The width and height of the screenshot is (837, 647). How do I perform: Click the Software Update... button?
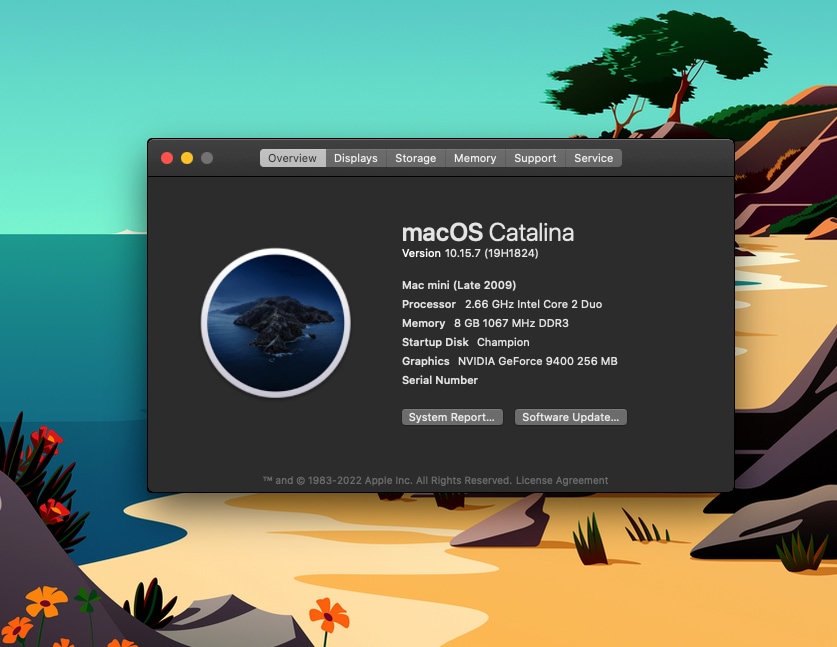pos(571,417)
